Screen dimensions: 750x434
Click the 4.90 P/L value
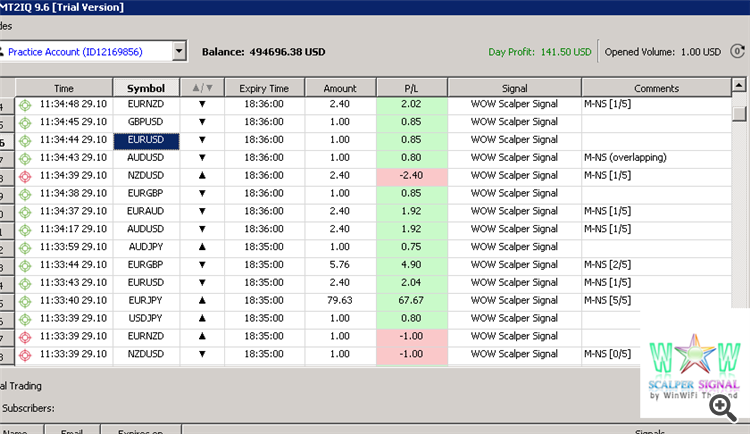(x=411, y=265)
